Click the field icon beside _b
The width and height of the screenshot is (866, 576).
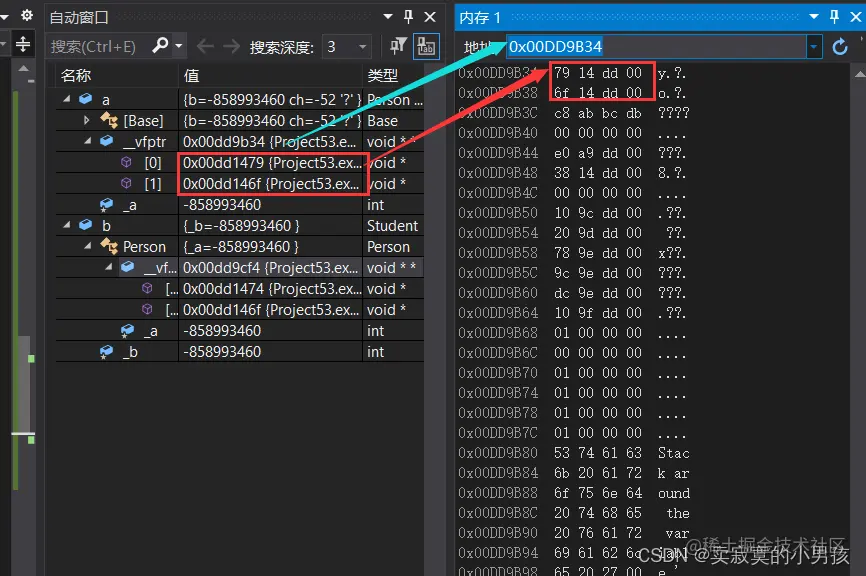(x=106, y=352)
